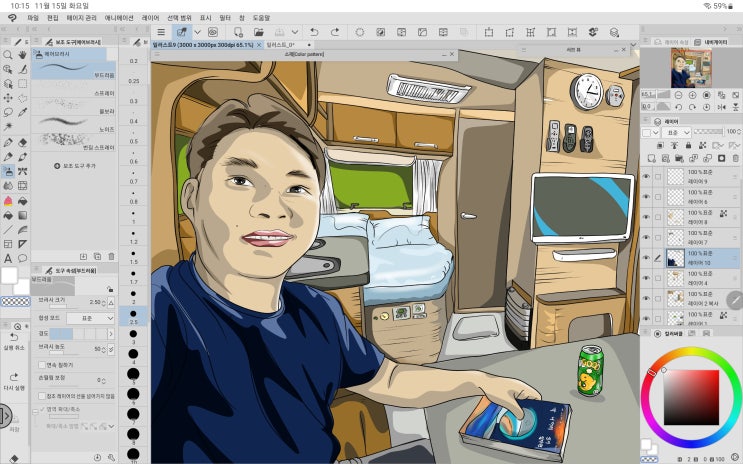Expand the 경도 hardness options arrow
This screenshot has height=464, width=743.
coord(111,334)
